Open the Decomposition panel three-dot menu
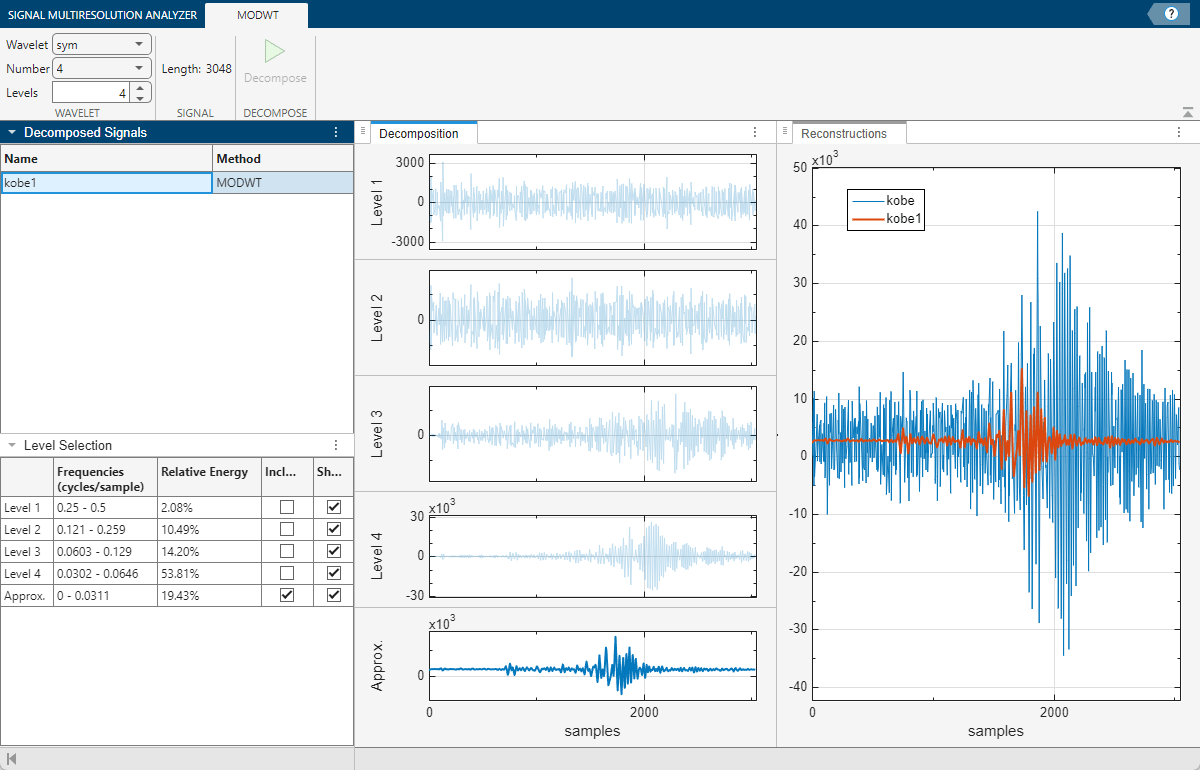 coord(755,132)
